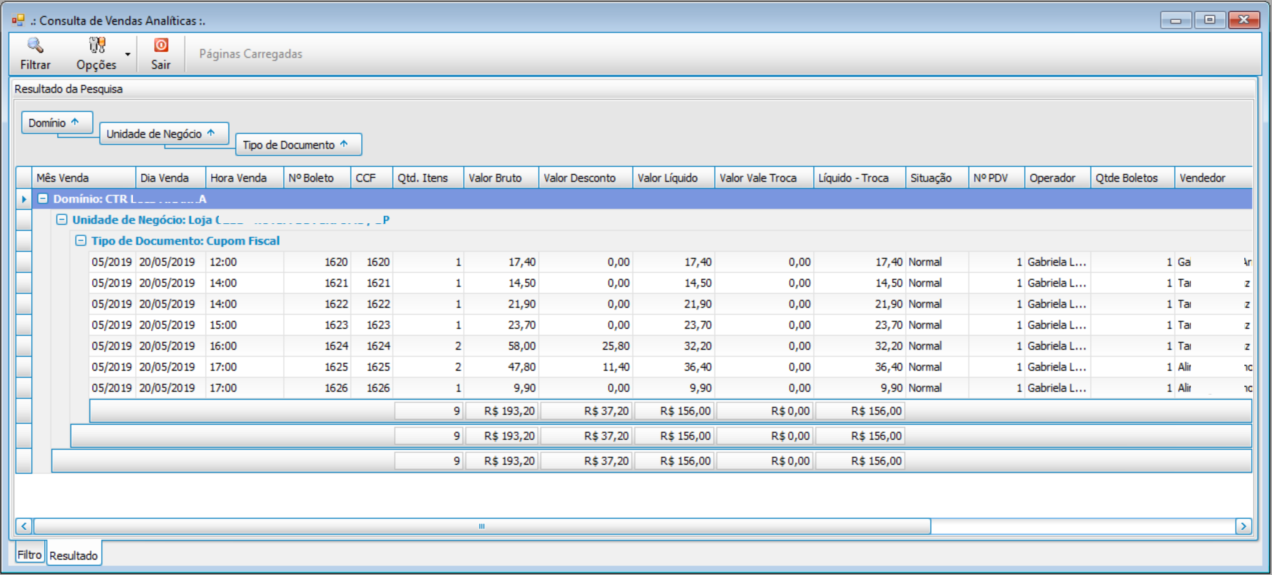The image size is (1272, 575).
Task: Select the boleto 1624 cell
Action: tap(317, 346)
